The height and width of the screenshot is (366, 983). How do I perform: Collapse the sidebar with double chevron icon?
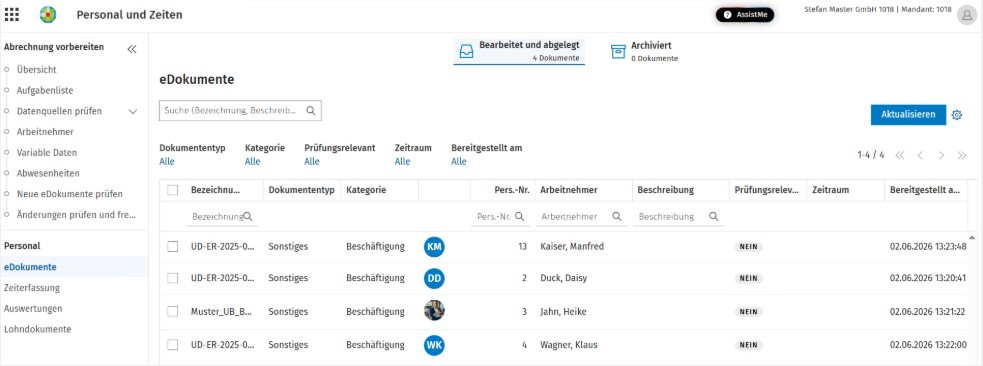coord(132,49)
